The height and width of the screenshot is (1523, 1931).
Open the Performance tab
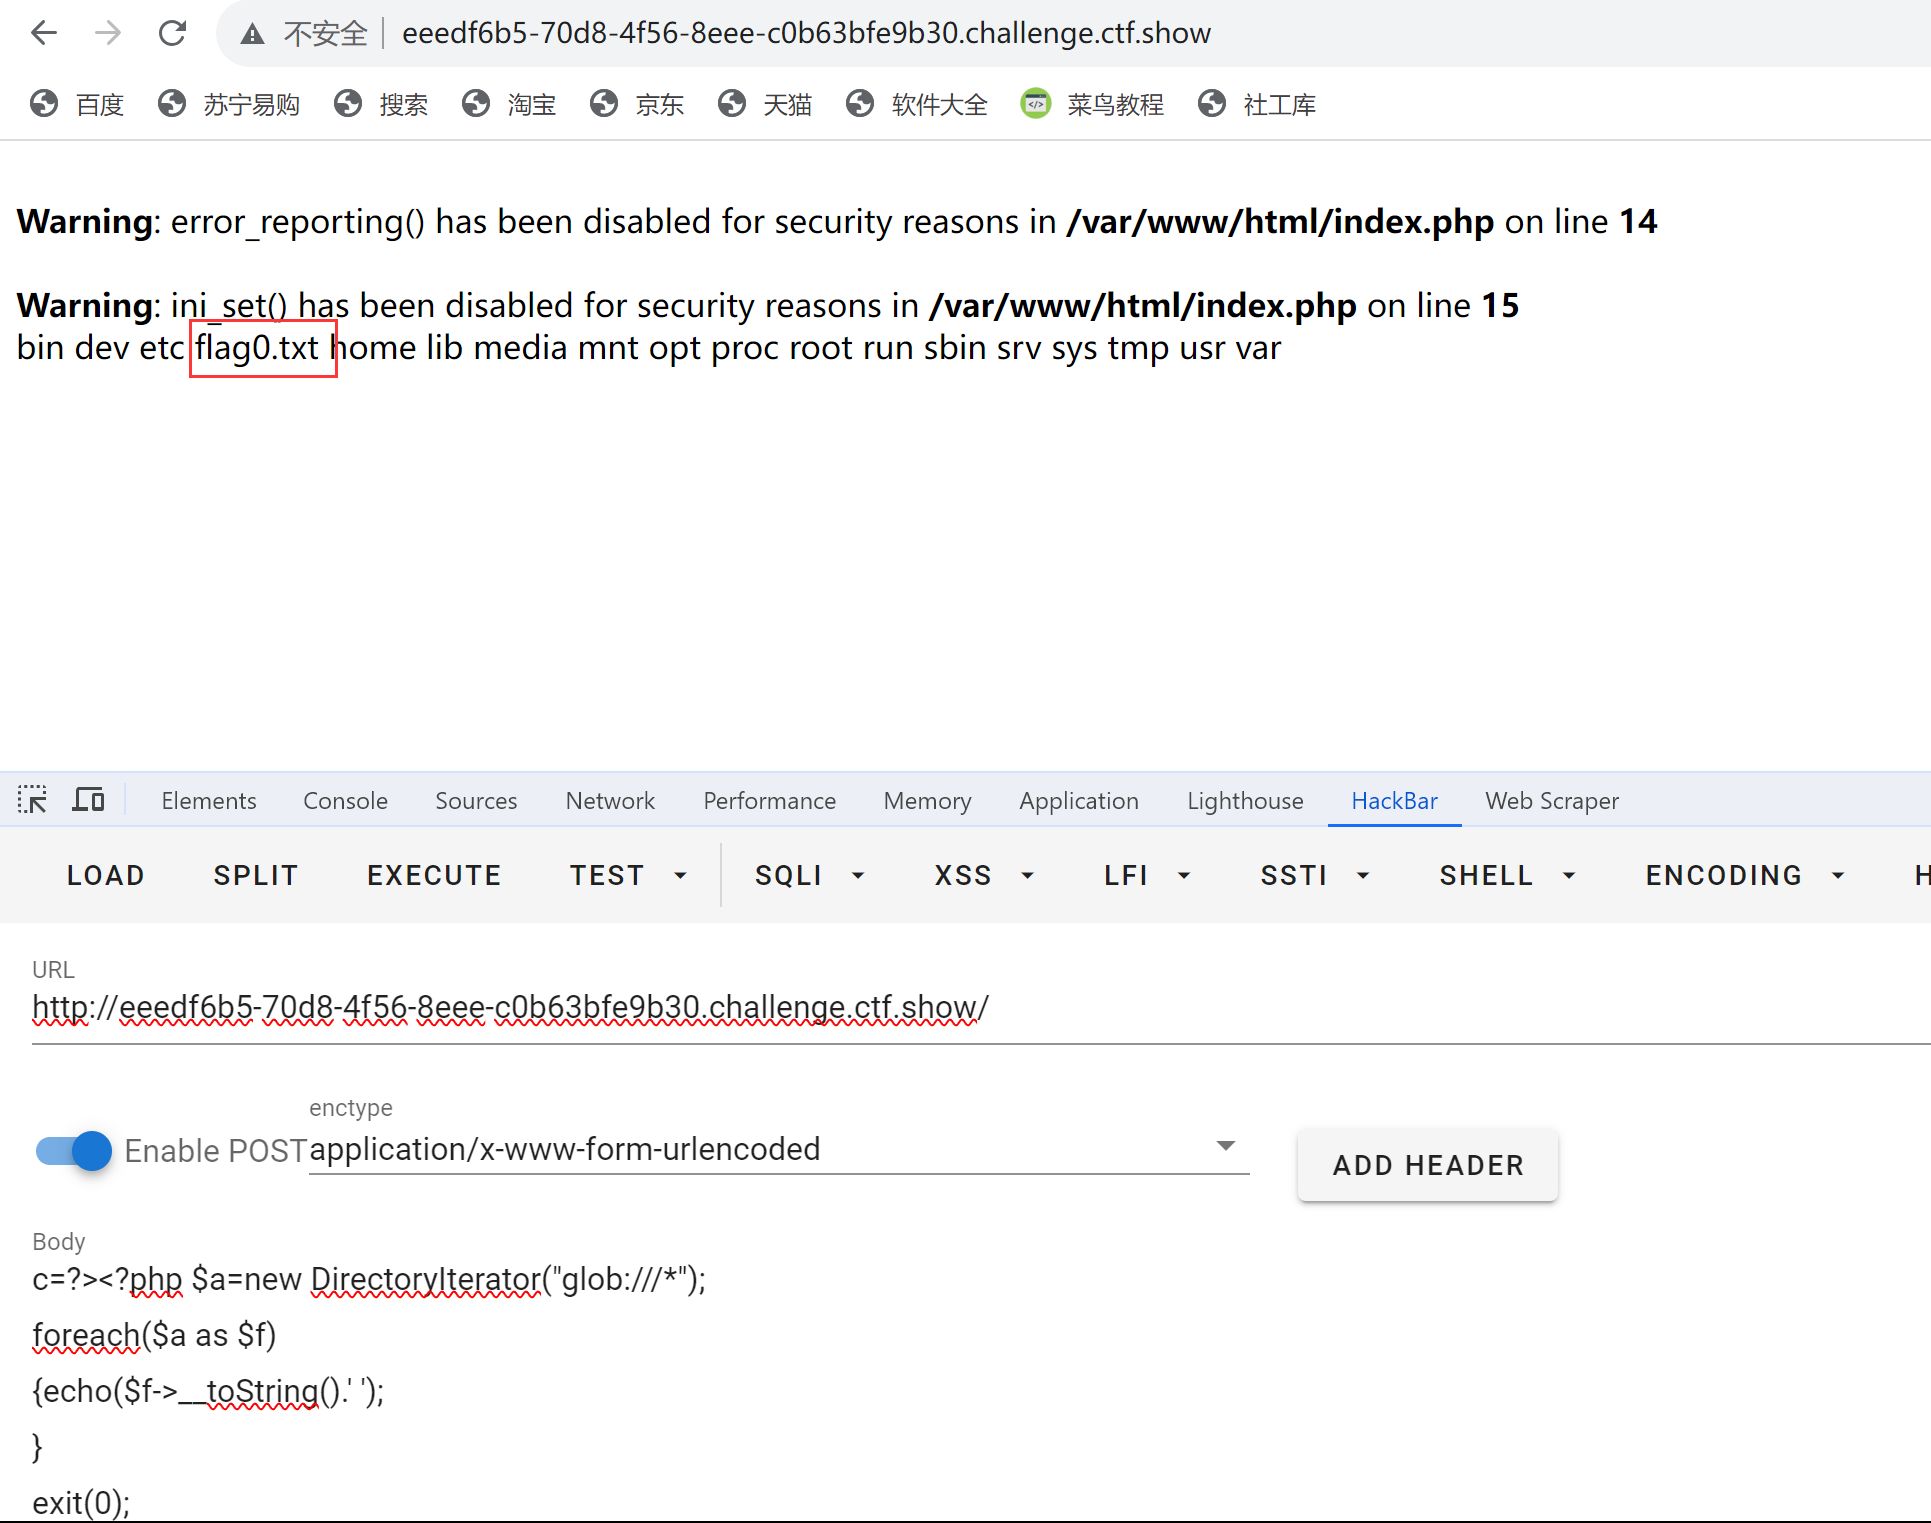(x=769, y=800)
